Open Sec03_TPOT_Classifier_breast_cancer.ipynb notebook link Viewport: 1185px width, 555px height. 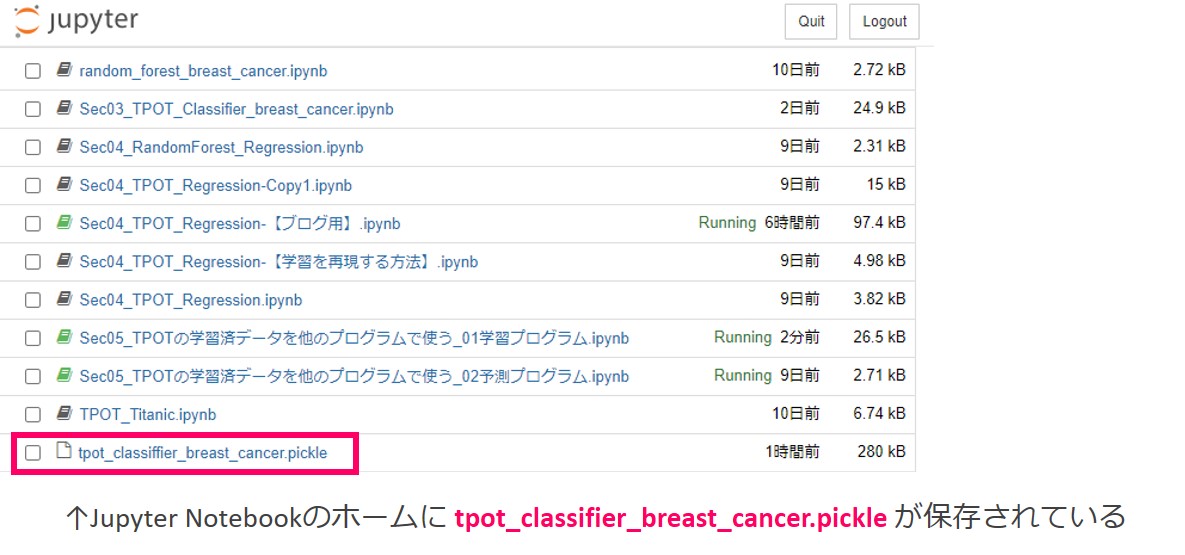click(x=237, y=109)
